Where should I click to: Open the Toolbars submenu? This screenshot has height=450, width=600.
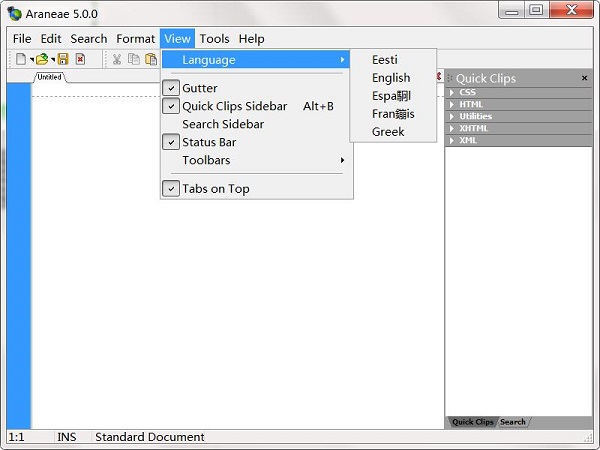coord(256,160)
